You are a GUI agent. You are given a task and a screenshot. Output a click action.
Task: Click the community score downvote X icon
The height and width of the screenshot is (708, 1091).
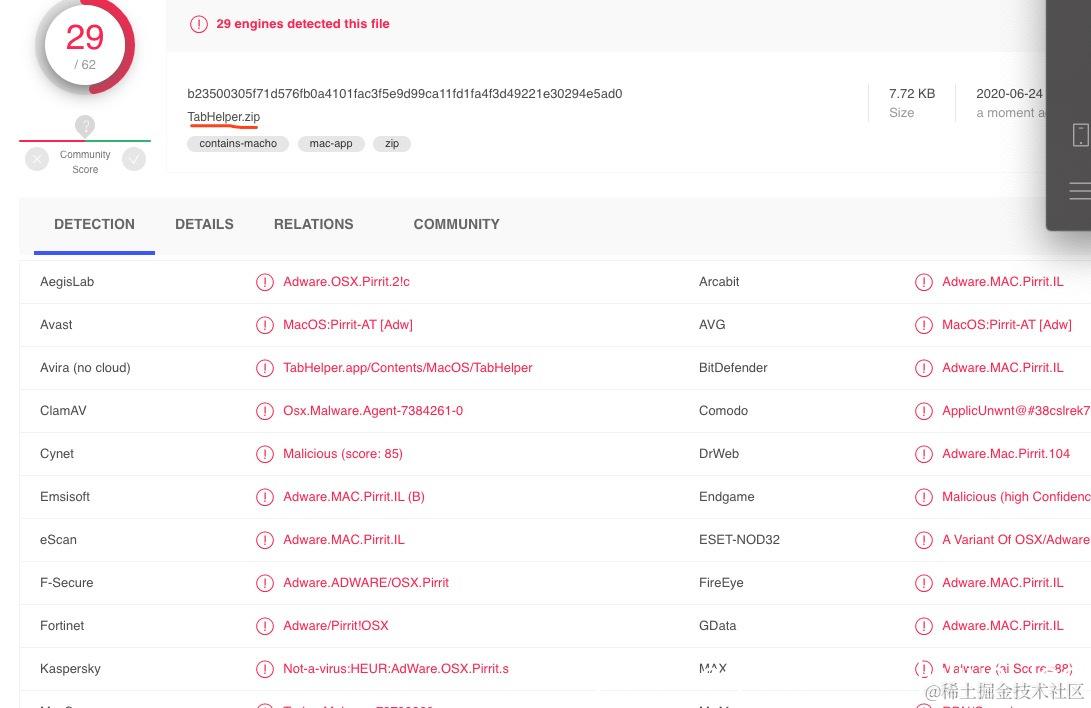tap(37, 160)
